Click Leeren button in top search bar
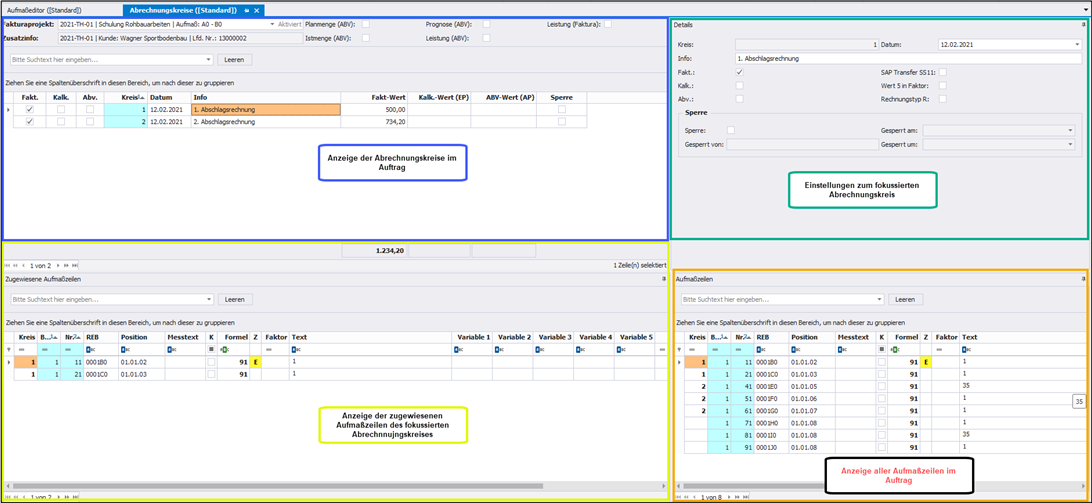Image resolution: width=1092 pixels, height=503 pixels. (233, 60)
